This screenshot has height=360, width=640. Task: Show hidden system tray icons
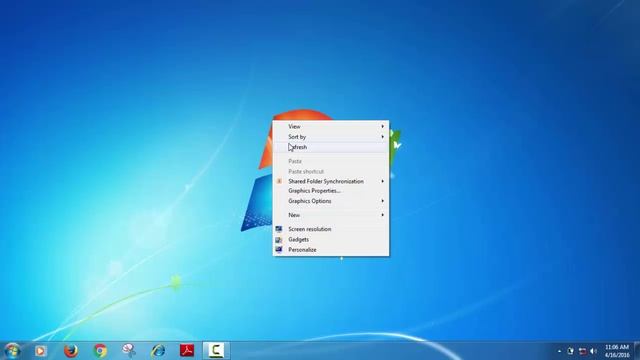point(559,351)
